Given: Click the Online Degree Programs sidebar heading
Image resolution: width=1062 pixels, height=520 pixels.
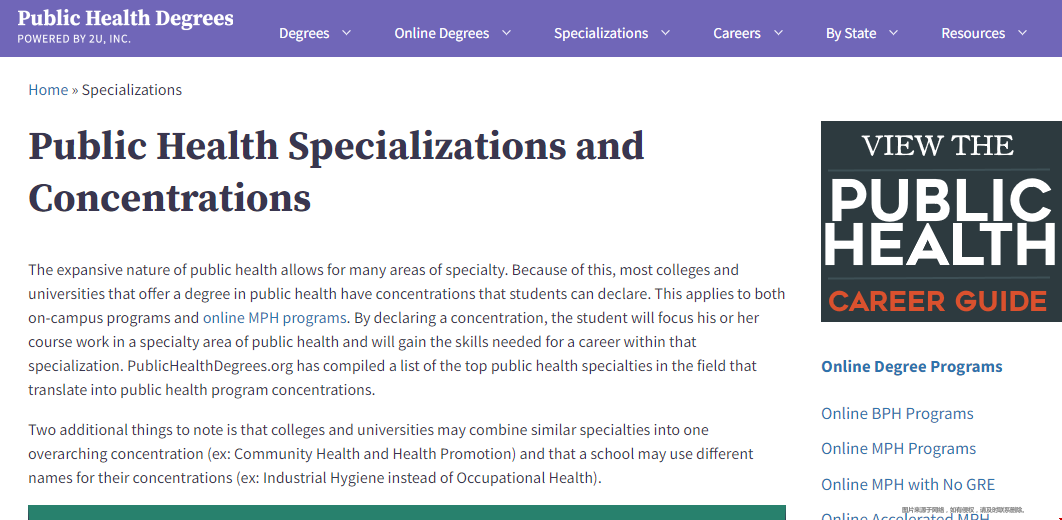Looking at the screenshot, I should tap(911, 366).
